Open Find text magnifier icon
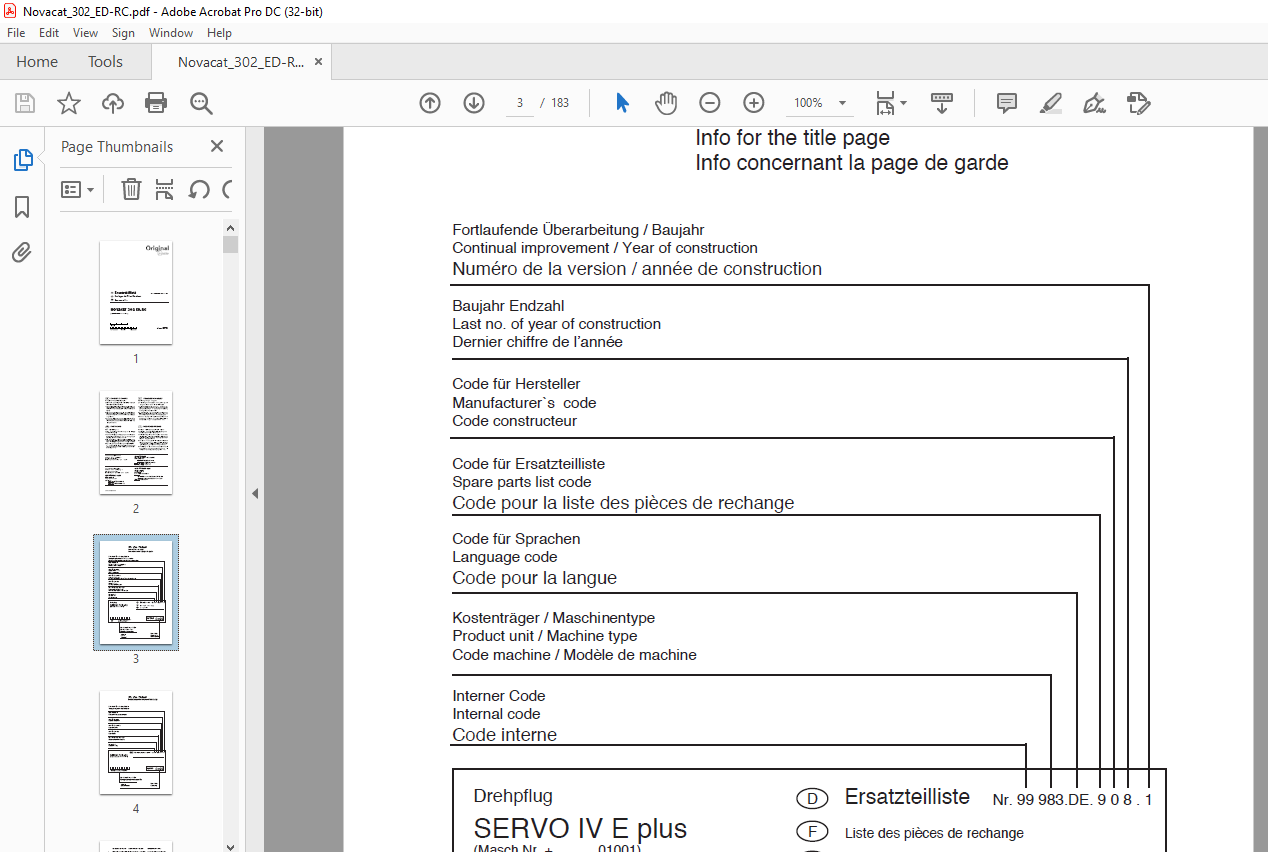The height and width of the screenshot is (852, 1268). pos(201,103)
